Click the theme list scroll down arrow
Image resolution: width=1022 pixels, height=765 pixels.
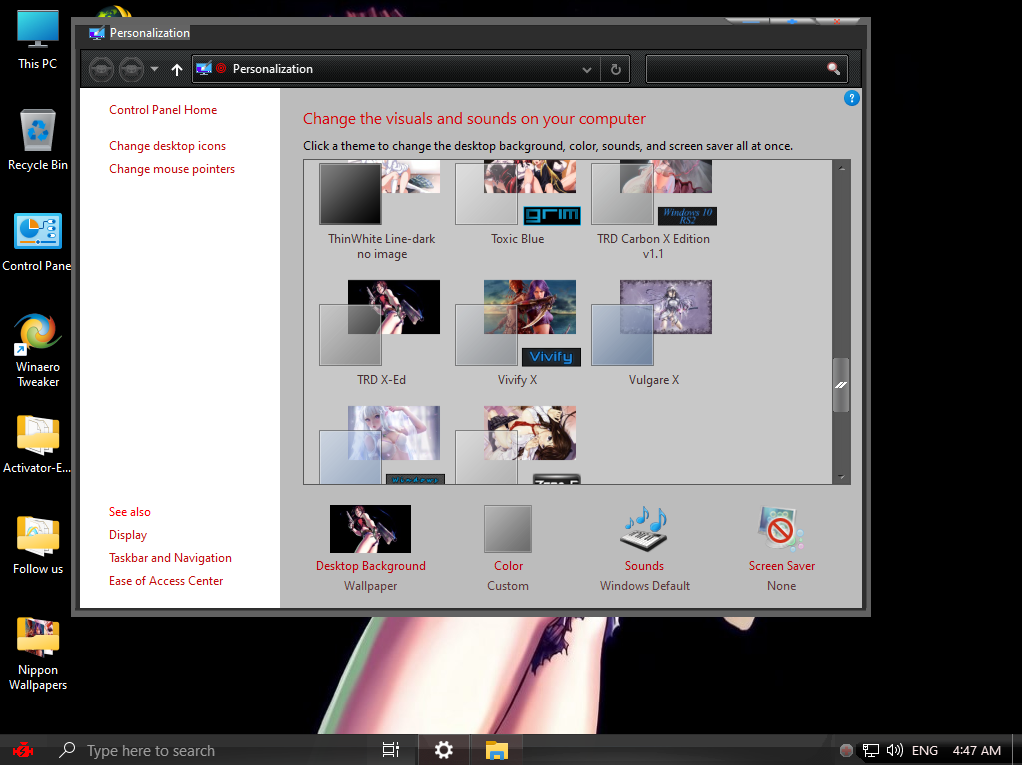click(x=841, y=476)
